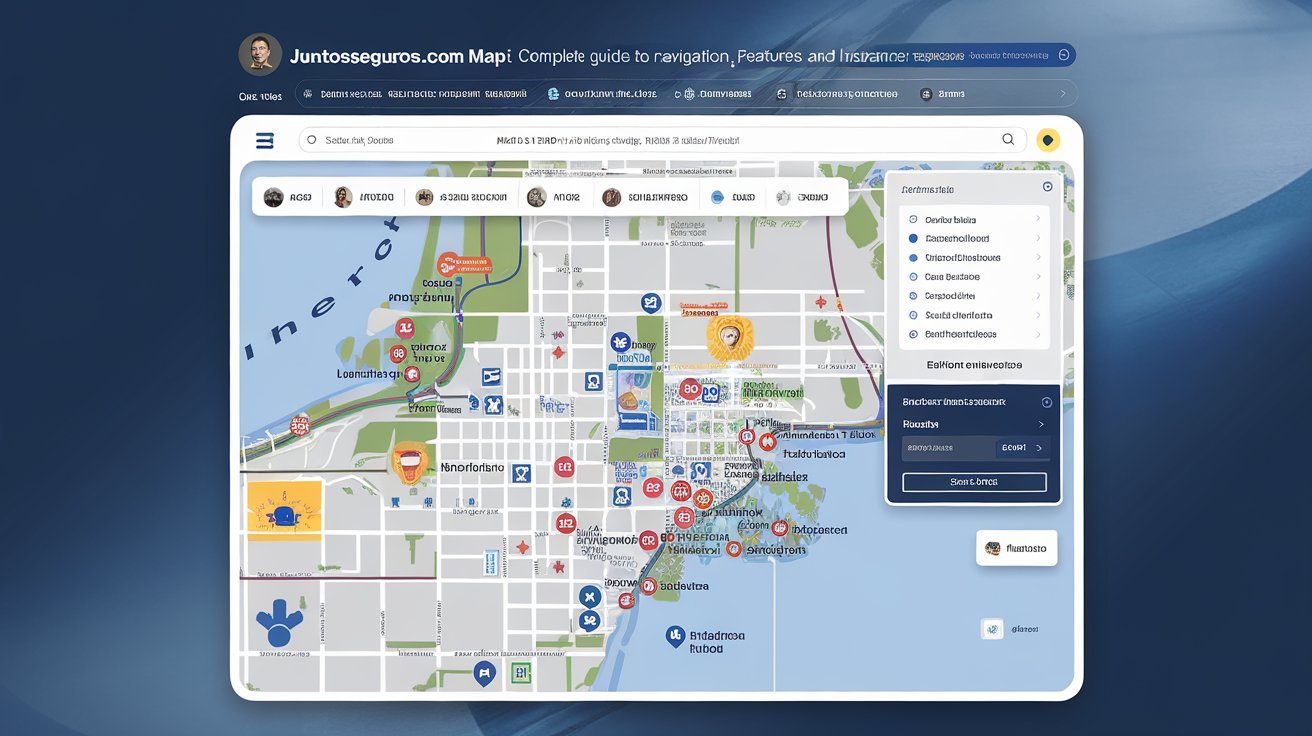This screenshot has width=1312, height=736.
Task: Click the text line between the two right-side panels
Action: 974,365
